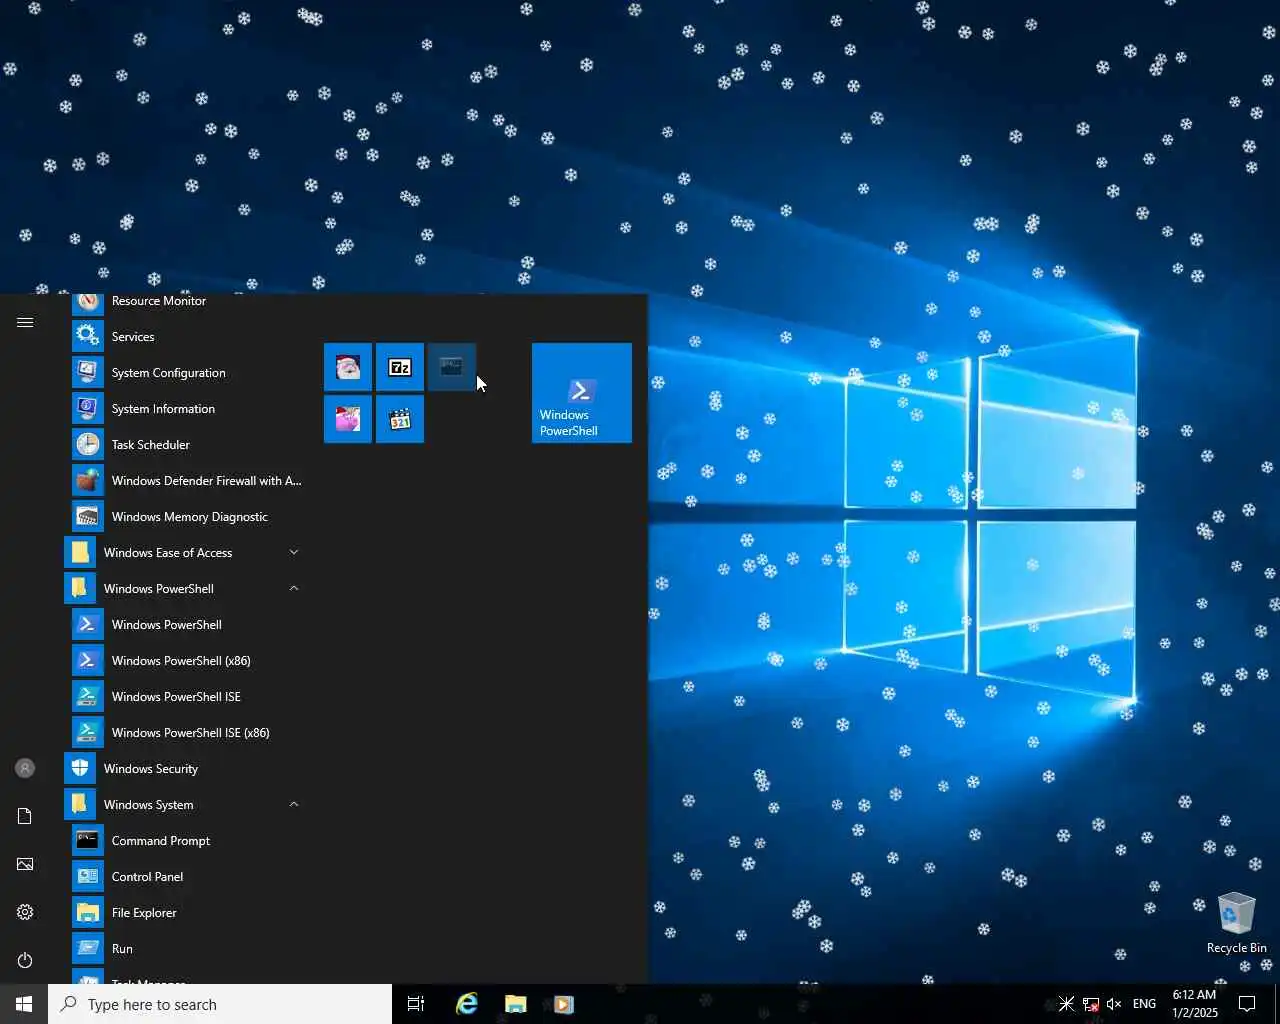The width and height of the screenshot is (1280, 1024).
Task: Click the snowflake tray icon
Action: (x=1066, y=1004)
